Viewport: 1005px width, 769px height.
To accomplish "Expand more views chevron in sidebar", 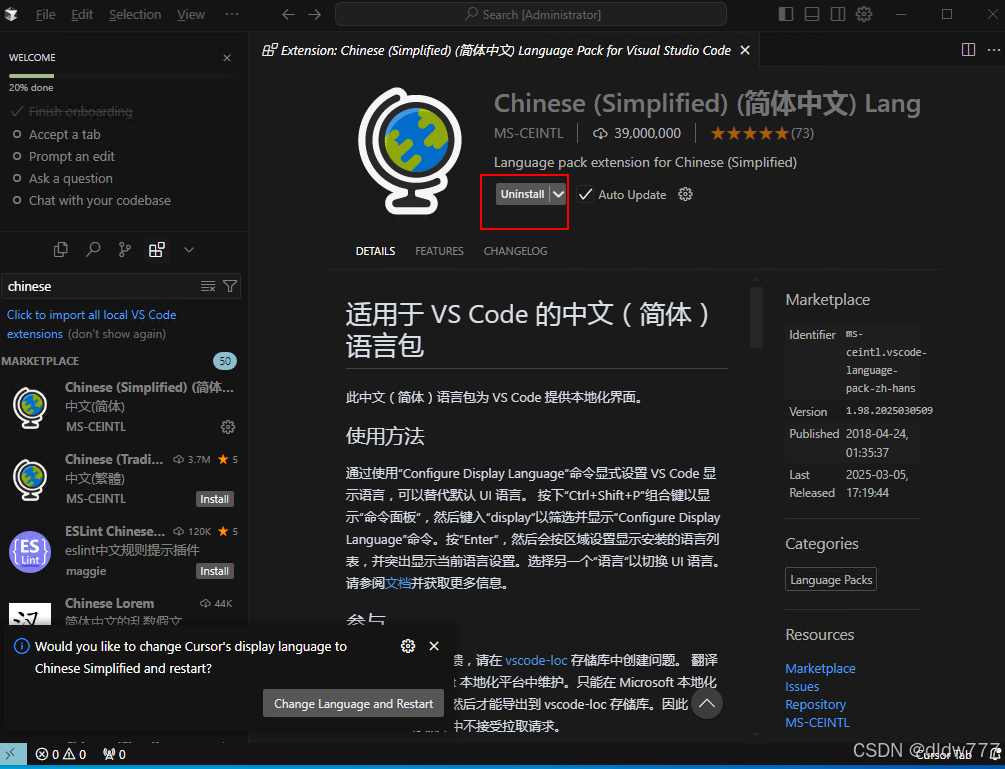I will [x=189, y=249].
